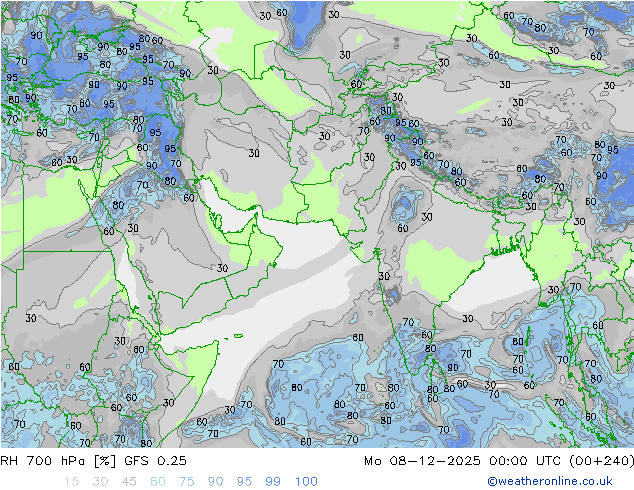Select the legend value 100

(306, 481)
